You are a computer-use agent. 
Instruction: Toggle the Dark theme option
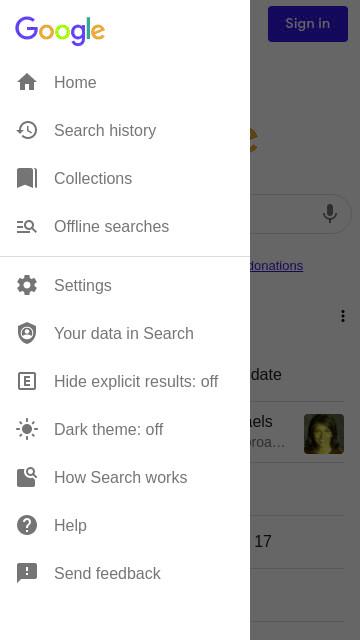pyautogui.click(x=125, y=429)
